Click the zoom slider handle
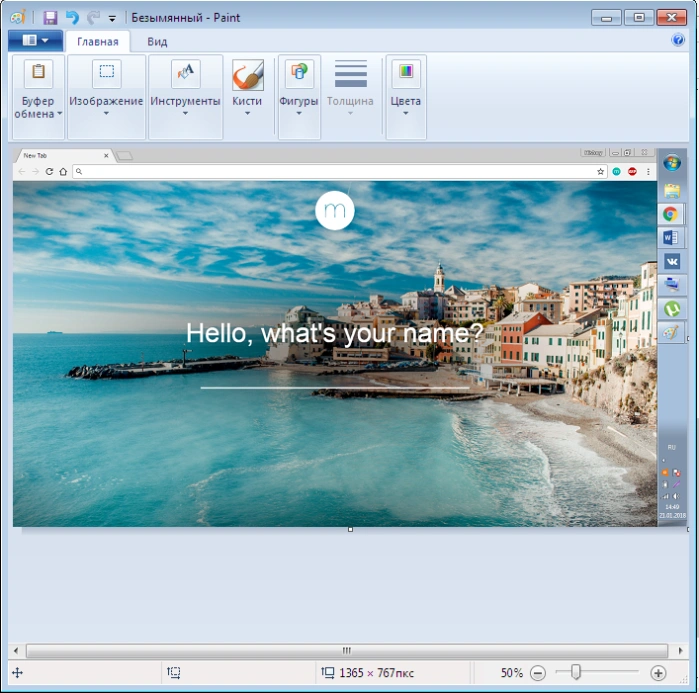 click(576, 672)
